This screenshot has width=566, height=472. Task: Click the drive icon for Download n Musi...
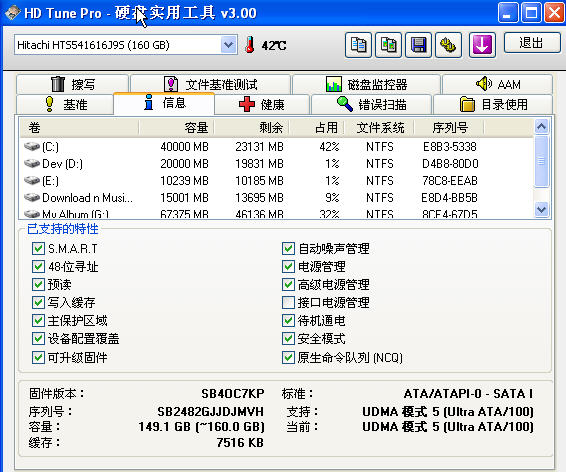click(x=32, y=197)
